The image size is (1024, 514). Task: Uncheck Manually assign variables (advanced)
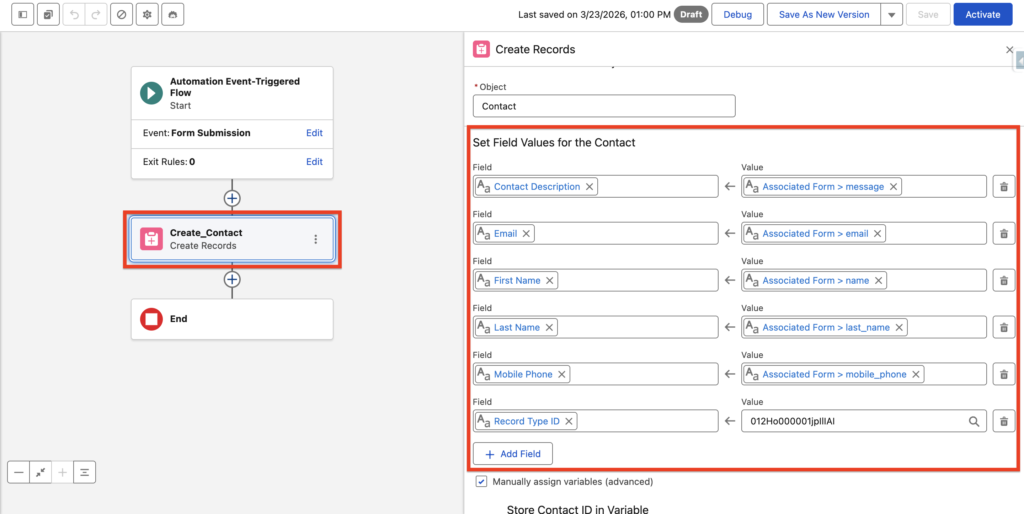tap(481, 481)
